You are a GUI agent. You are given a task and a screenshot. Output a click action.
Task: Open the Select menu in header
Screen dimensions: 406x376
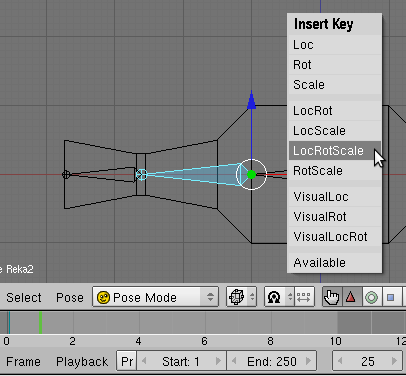pos(24,297)
